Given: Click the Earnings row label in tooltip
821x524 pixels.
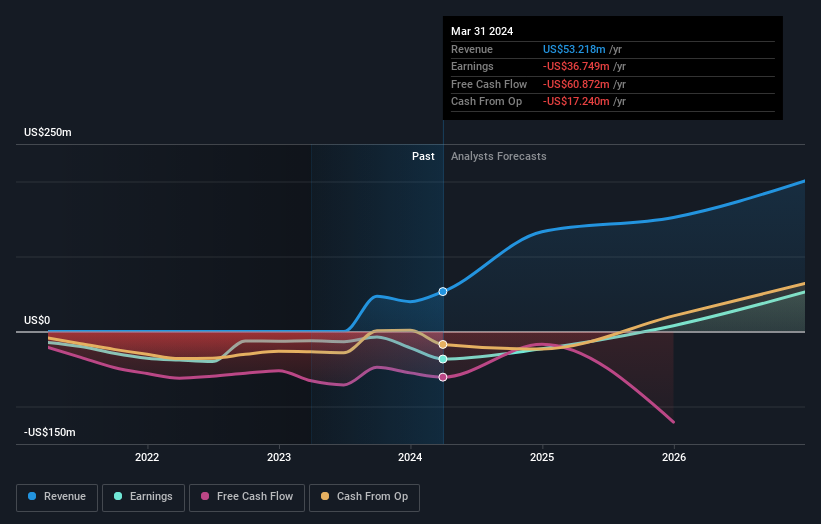Looking at the screenshot, I should (472, 66).
